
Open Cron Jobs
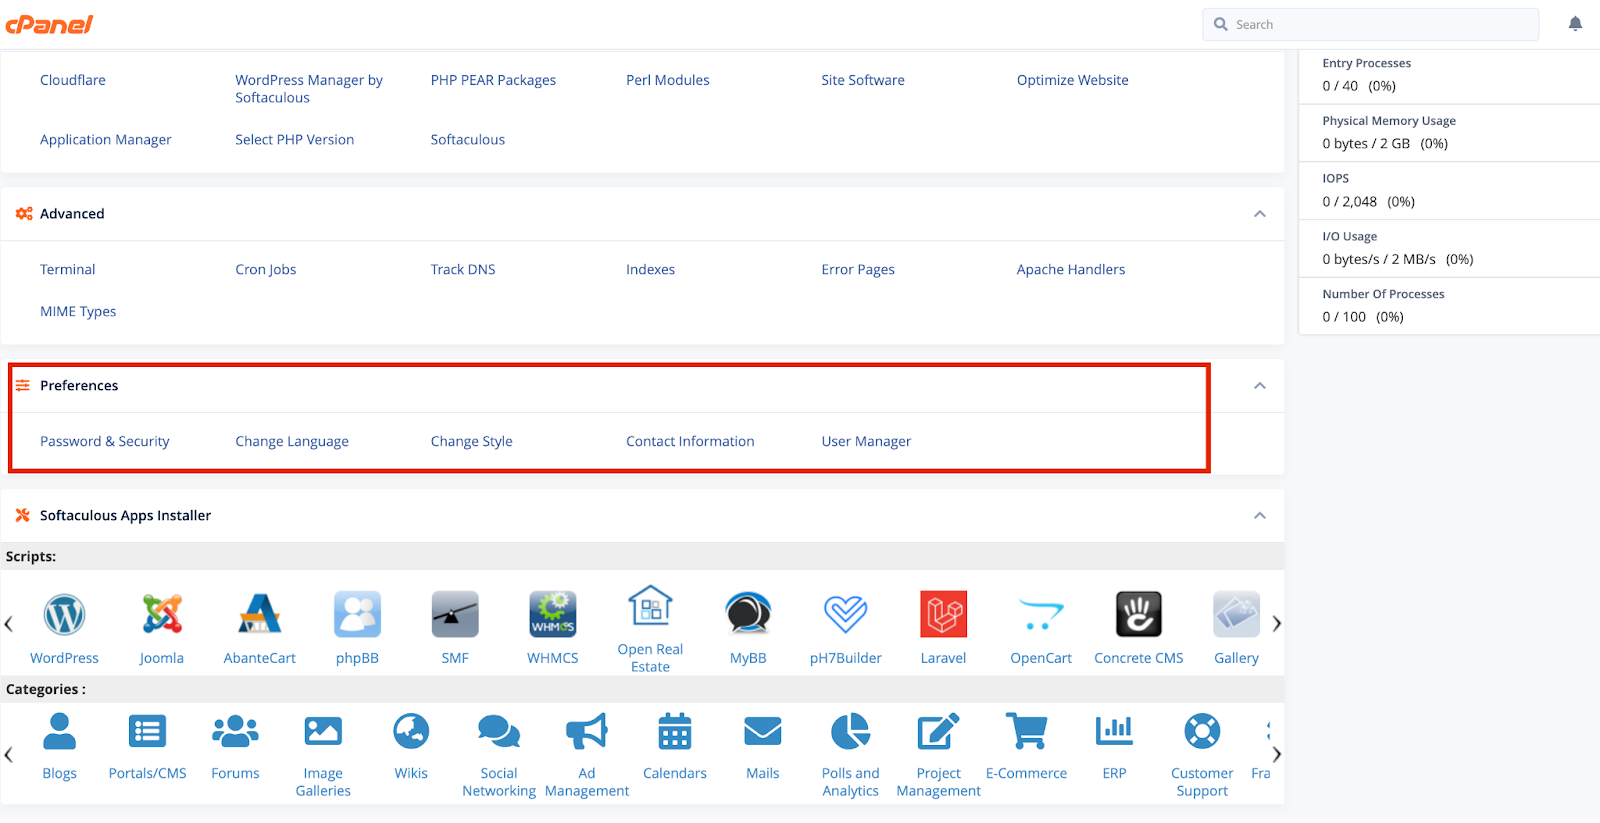click(x=266, y=269)
